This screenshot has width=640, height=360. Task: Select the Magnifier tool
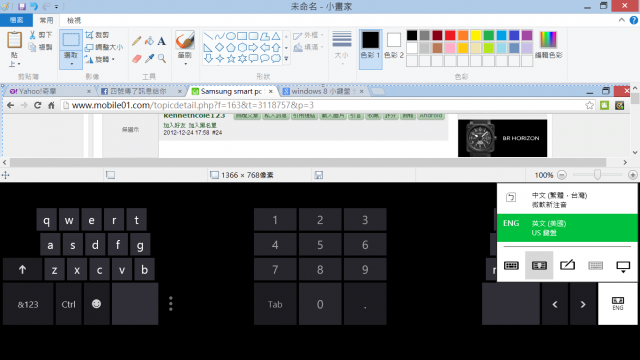pyautogui.click(x=162, y=59)
